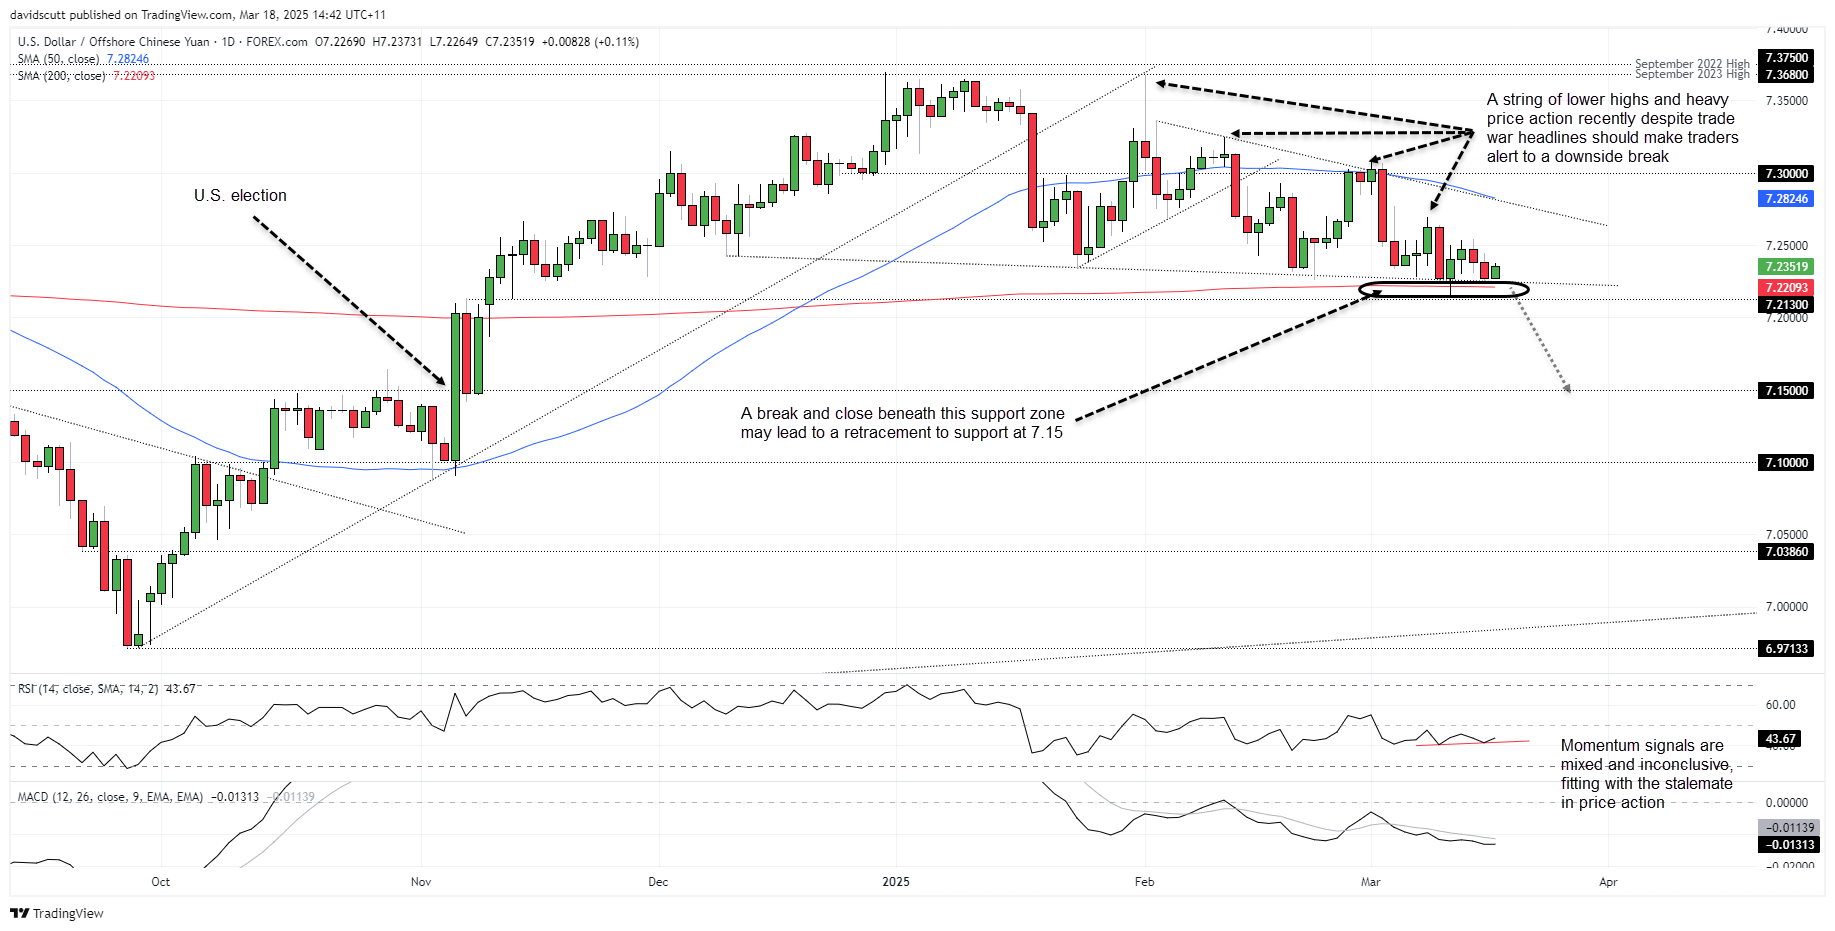
Task: Click the MACD (12, 26, close, 9, EMA, EMA) legend
Action: click(166, 797)
